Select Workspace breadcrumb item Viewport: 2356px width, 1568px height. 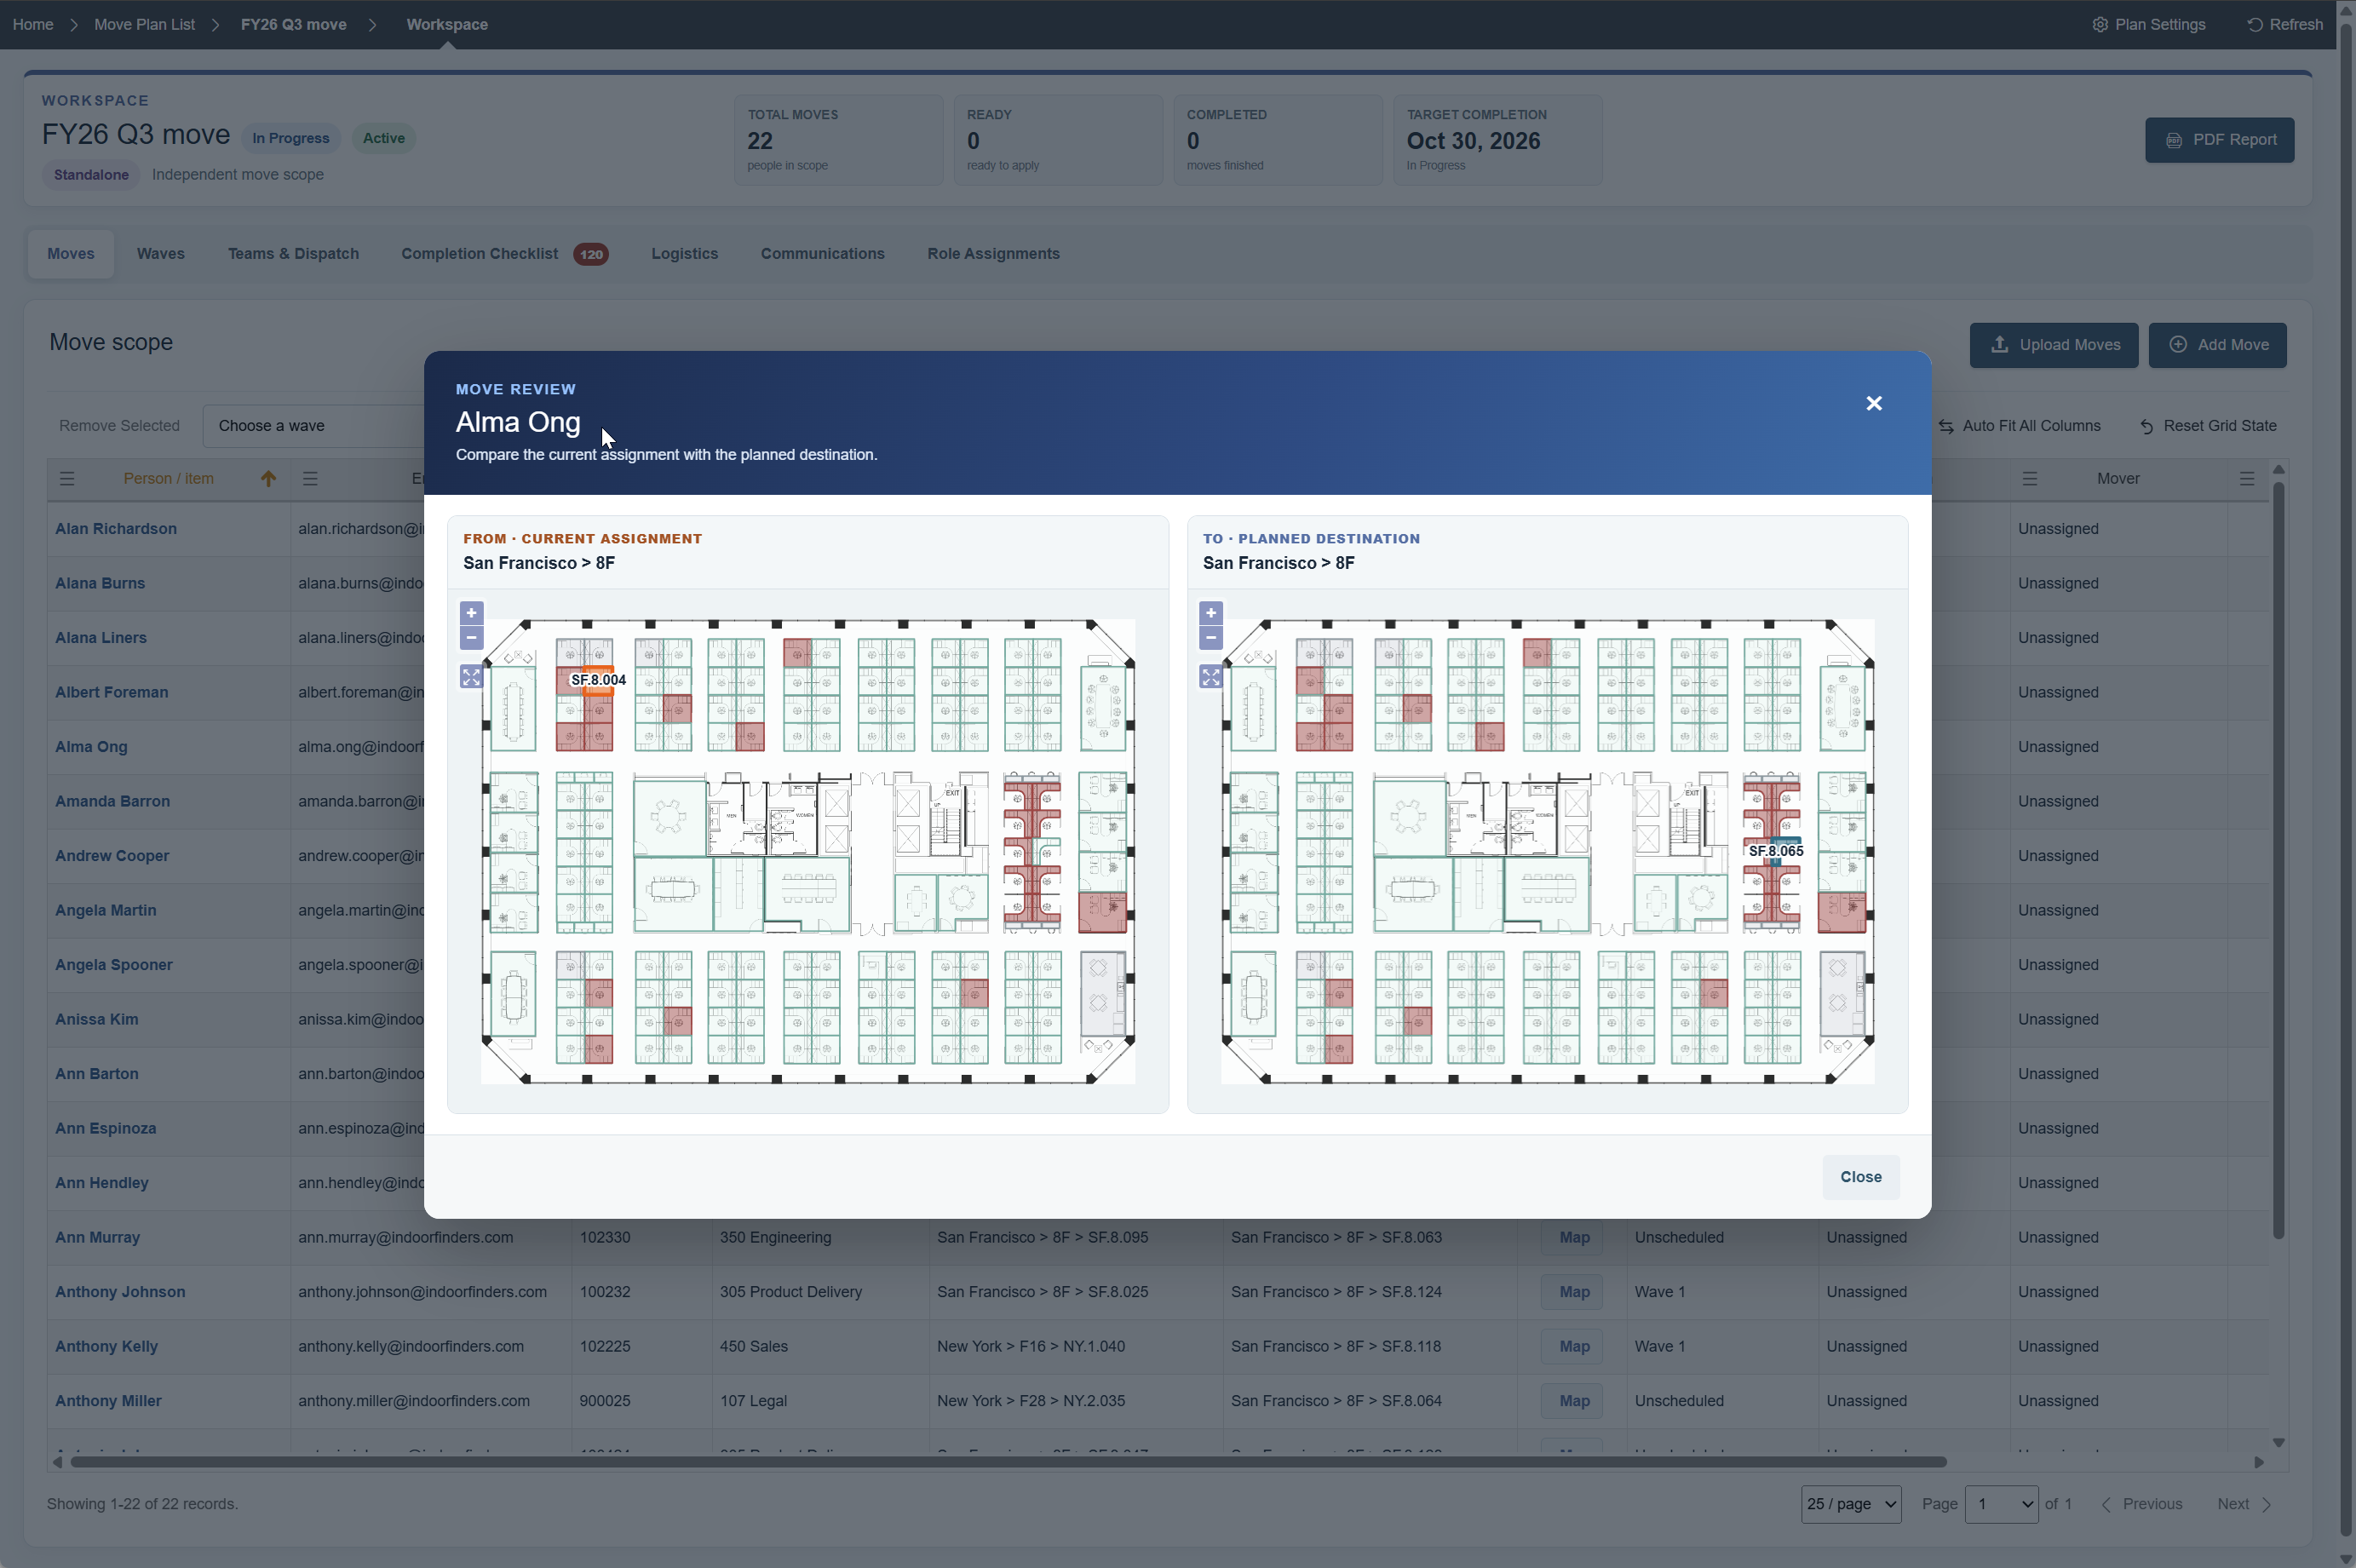click(447, 25)
